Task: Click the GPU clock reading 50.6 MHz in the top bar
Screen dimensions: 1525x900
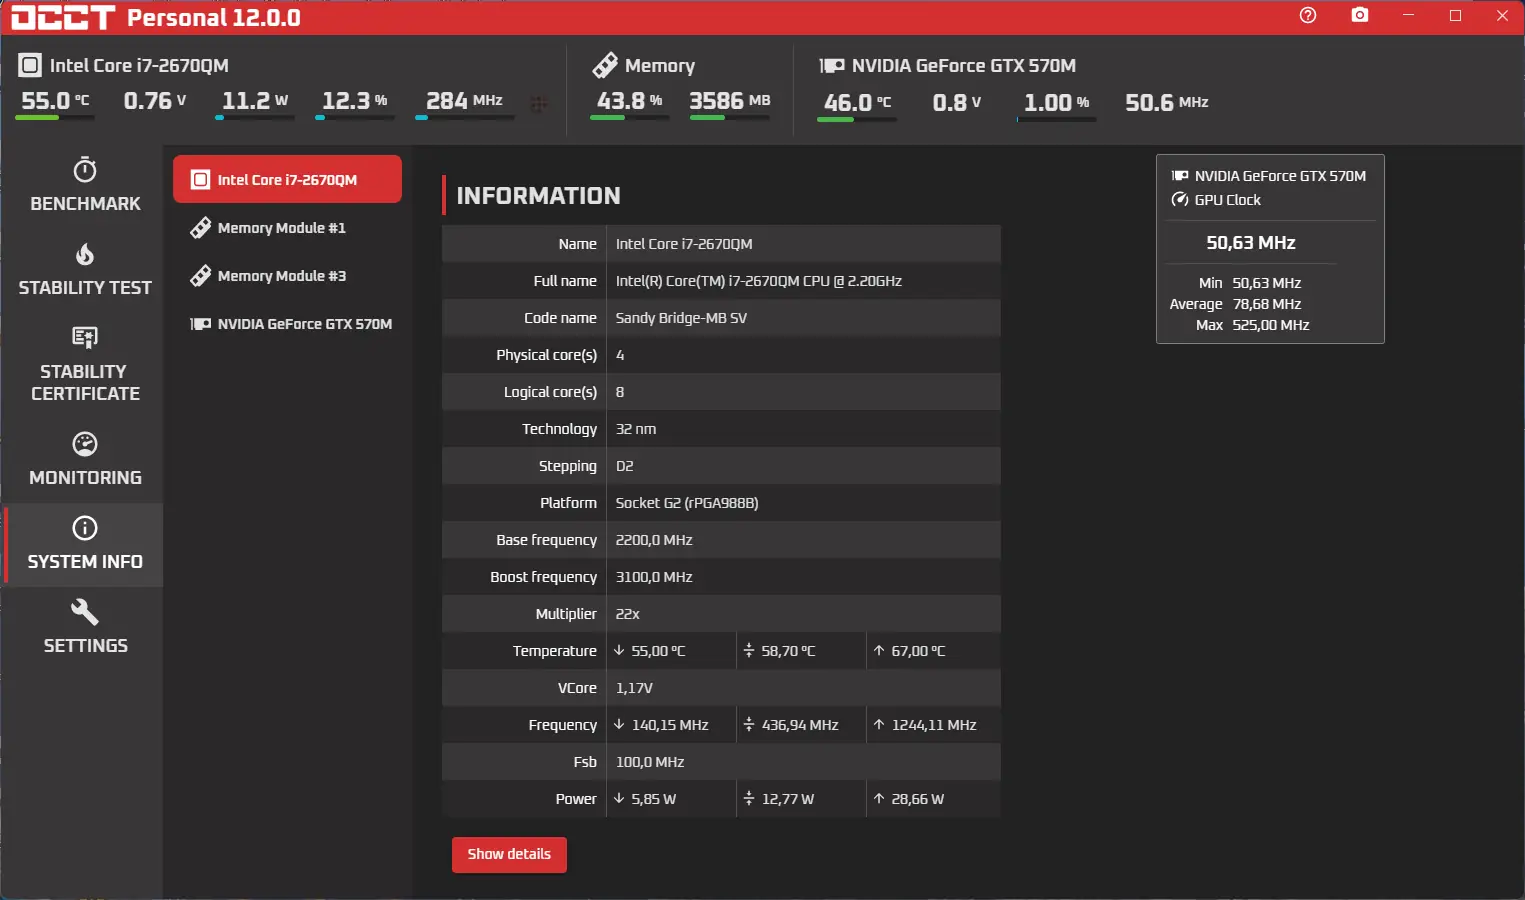Action: tap(1167, 102)
